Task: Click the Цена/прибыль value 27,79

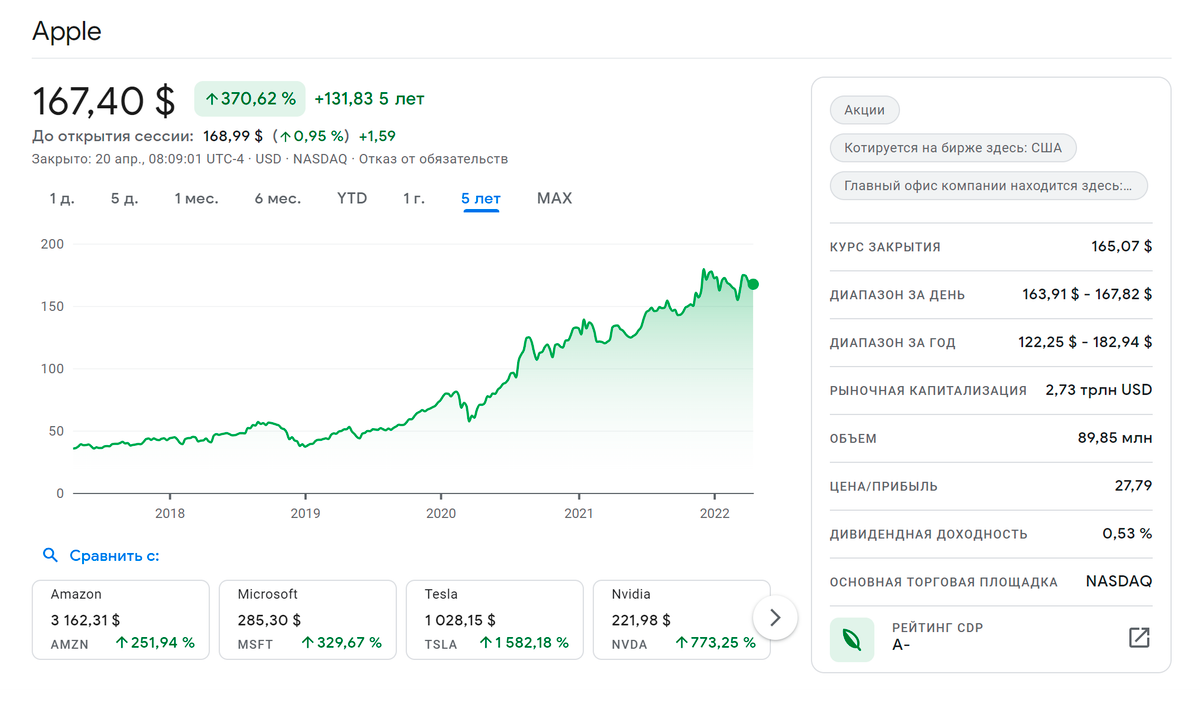Action: coord(1132,486)
